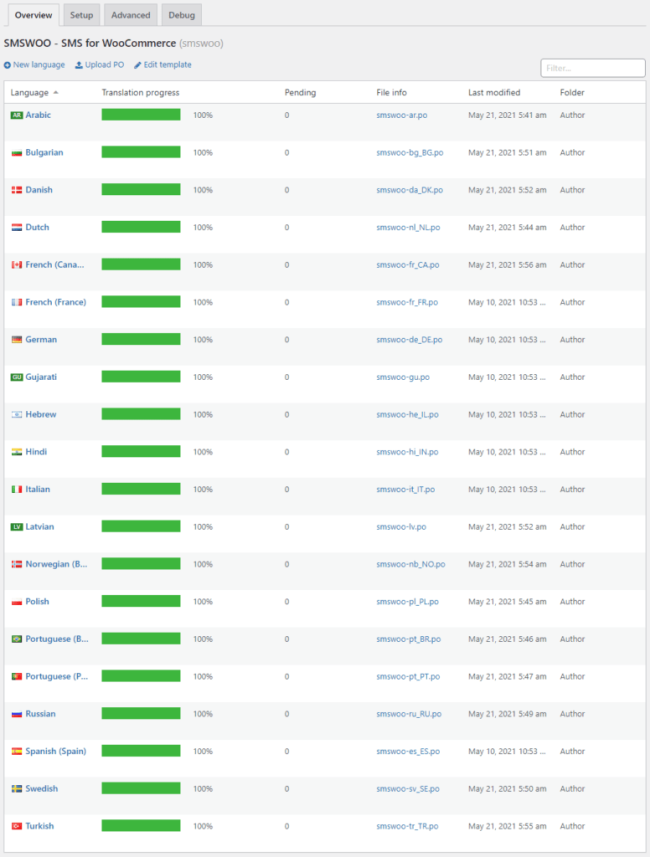The image size is (650, 857).
Task: Click the Italian flag icon
Action: (16, 490)
